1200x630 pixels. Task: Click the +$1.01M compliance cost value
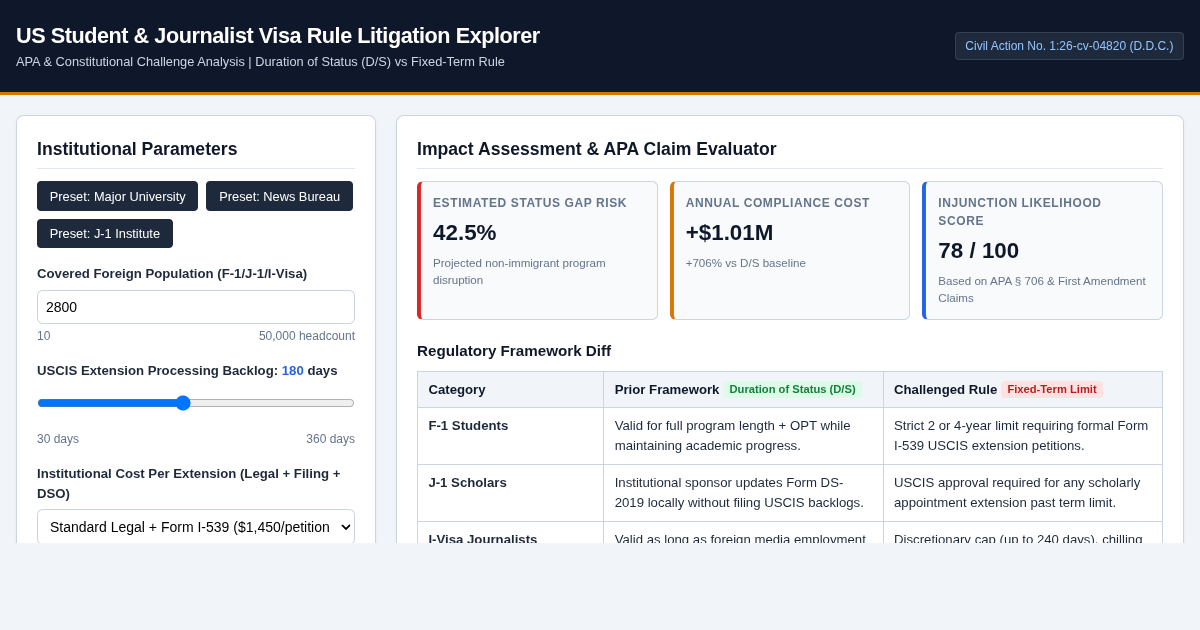click(729, 232)
